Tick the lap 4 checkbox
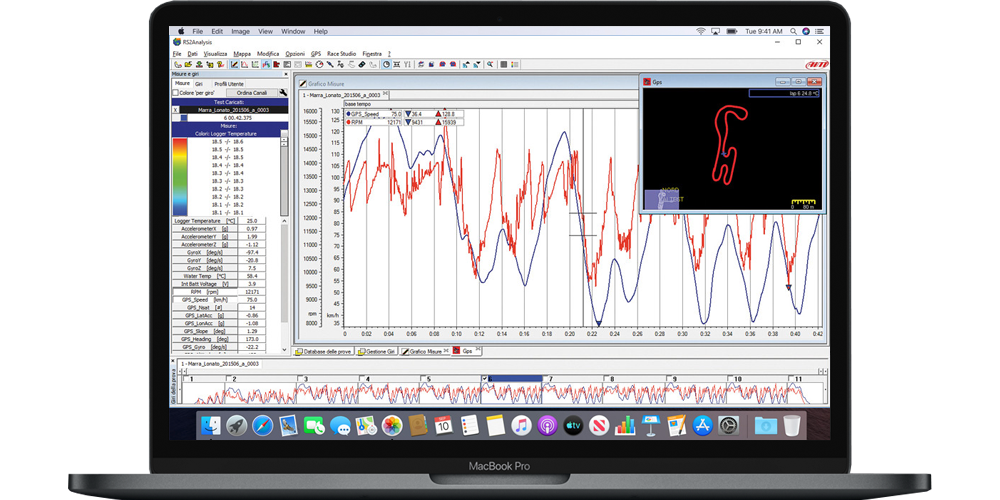 point(362,378)
